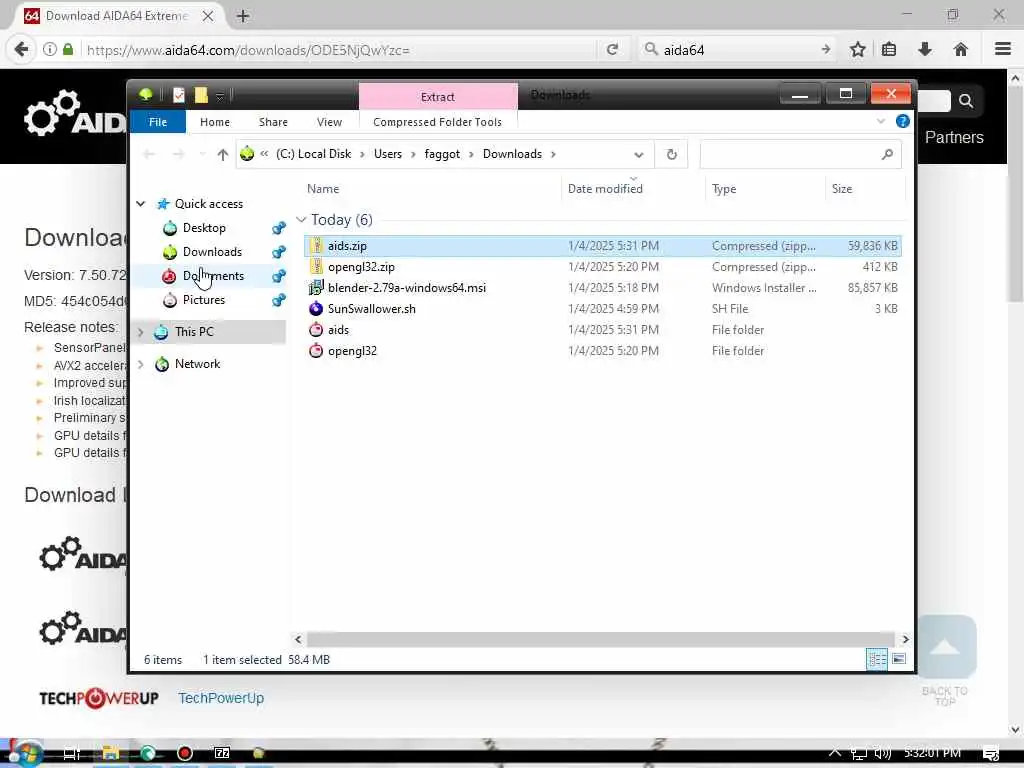Select Network in navigation pane
This screenshot has width=1024, height=768.
point(197,364)
